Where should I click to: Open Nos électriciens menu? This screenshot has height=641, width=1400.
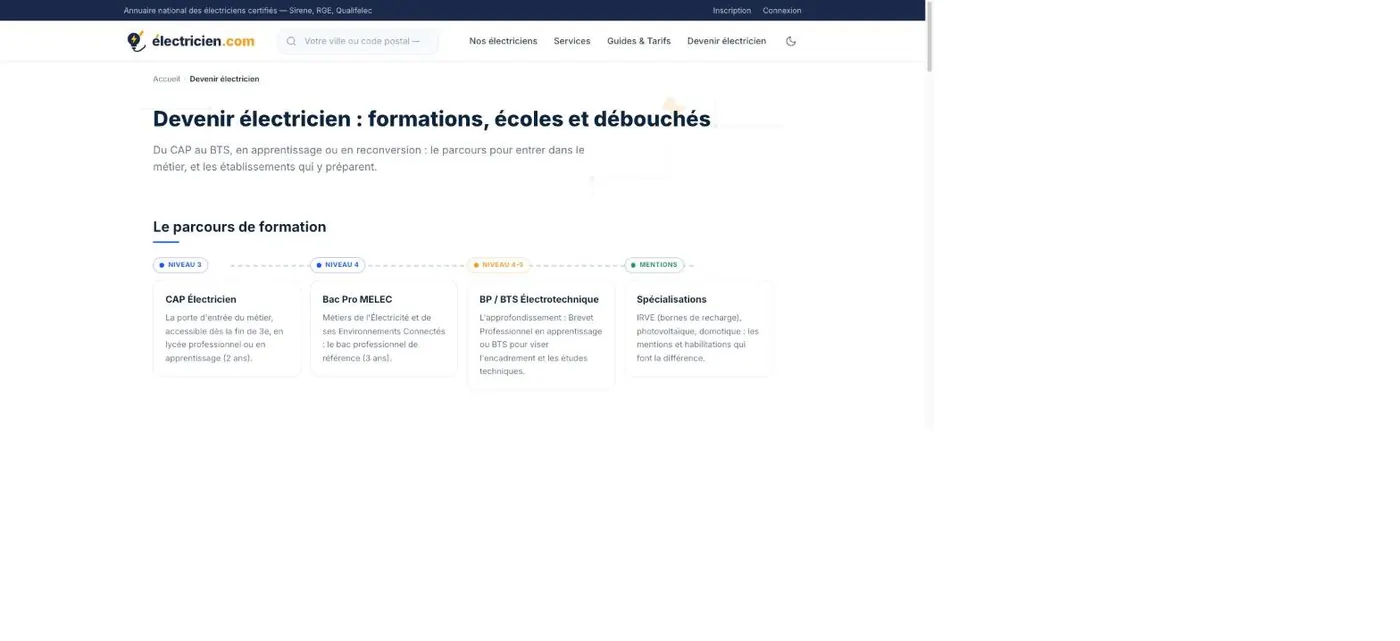click(503, 41)
